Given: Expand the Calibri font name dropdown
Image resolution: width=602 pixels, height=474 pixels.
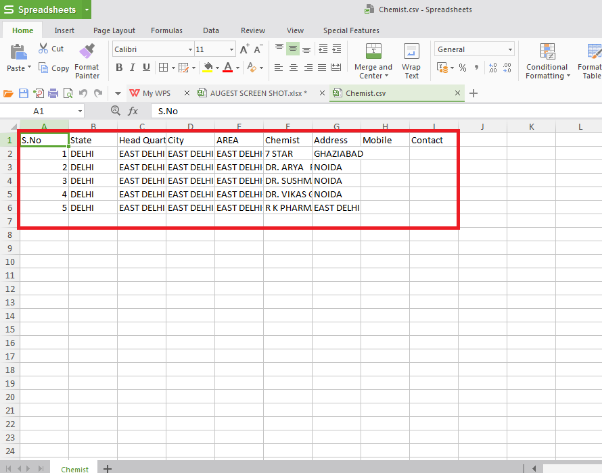Looking at the screenshot, I should [x=187, y=49].
